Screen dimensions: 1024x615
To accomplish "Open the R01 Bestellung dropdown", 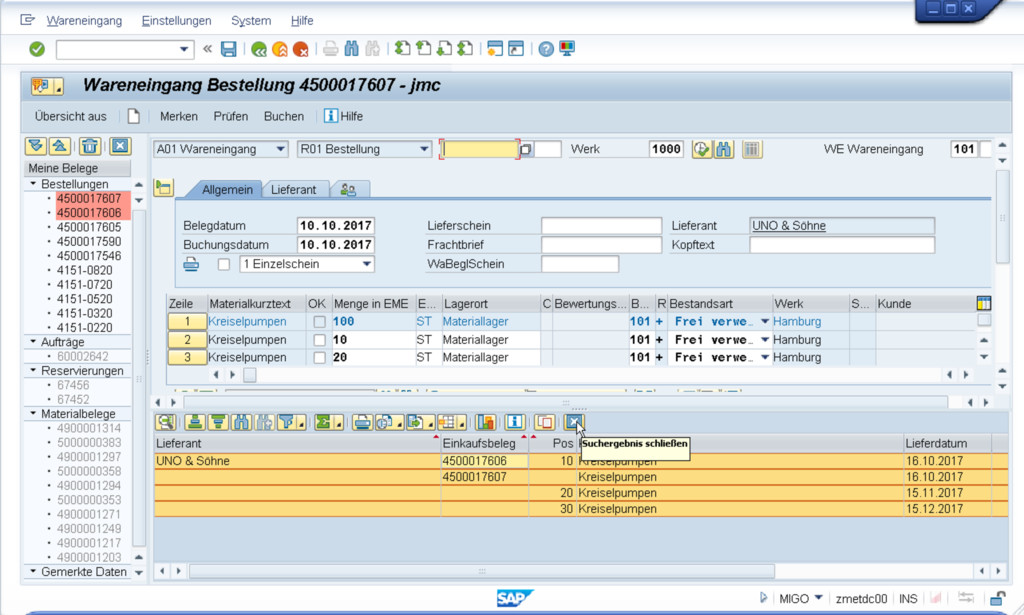I will pos(424,149).
